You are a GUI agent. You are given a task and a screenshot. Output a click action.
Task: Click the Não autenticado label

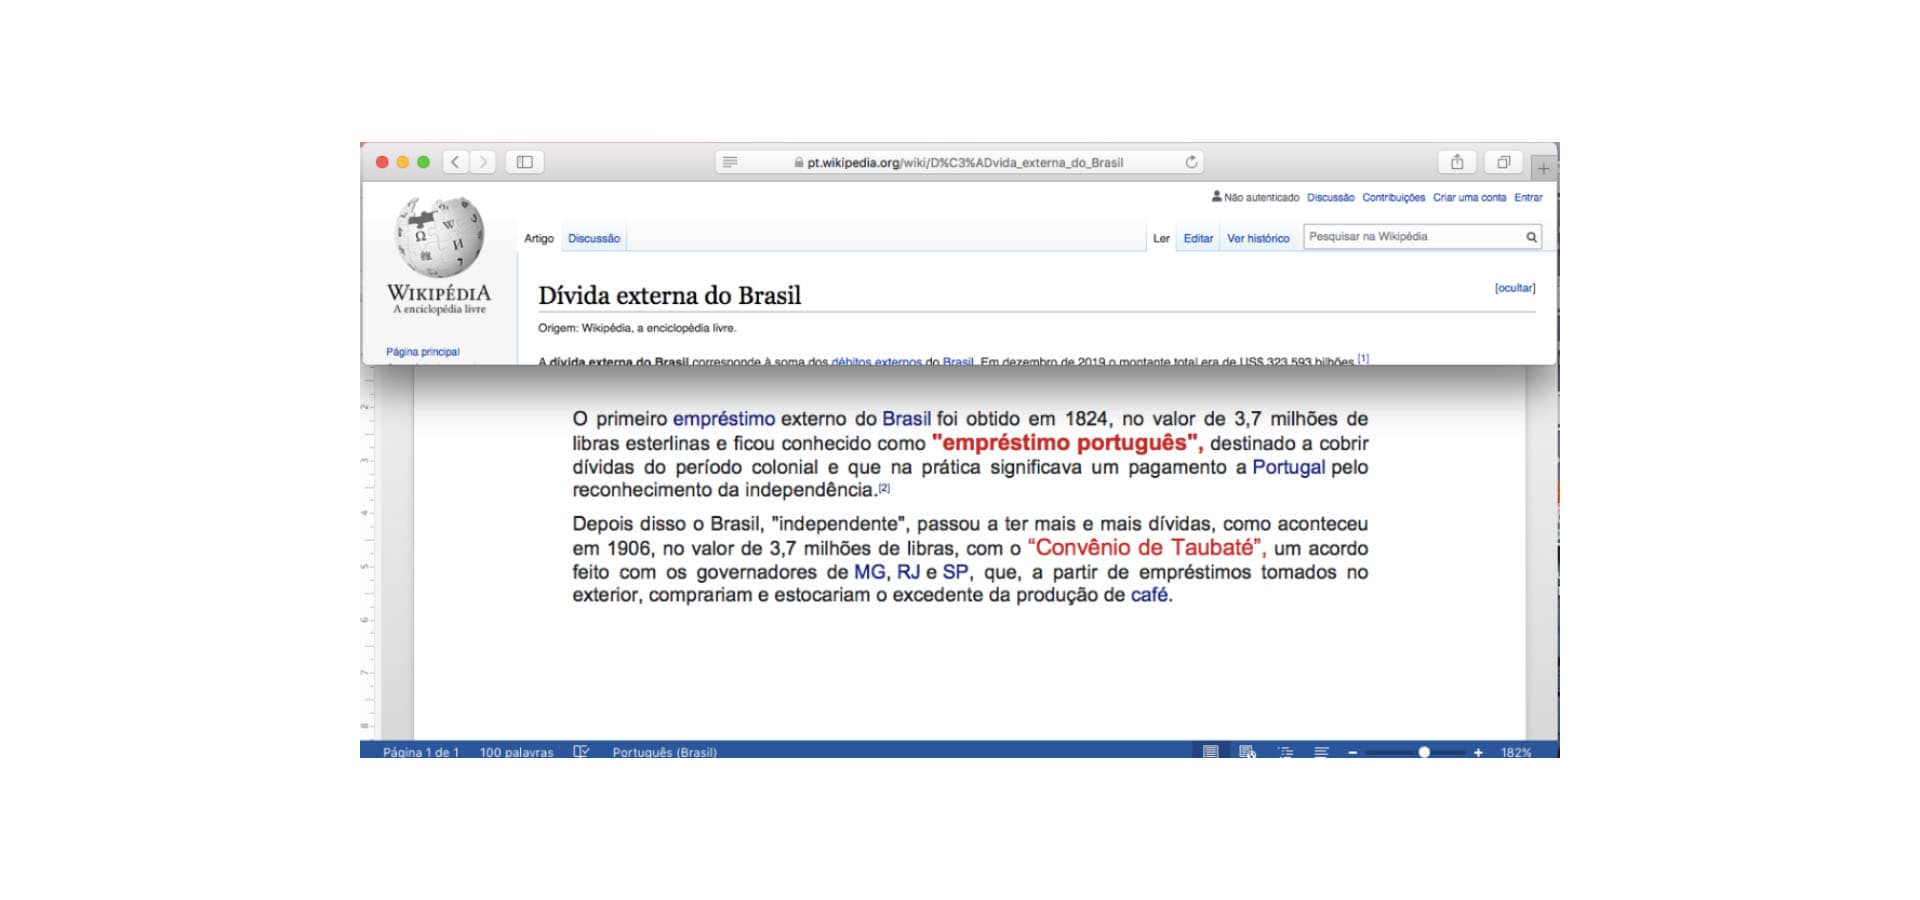1261,197
